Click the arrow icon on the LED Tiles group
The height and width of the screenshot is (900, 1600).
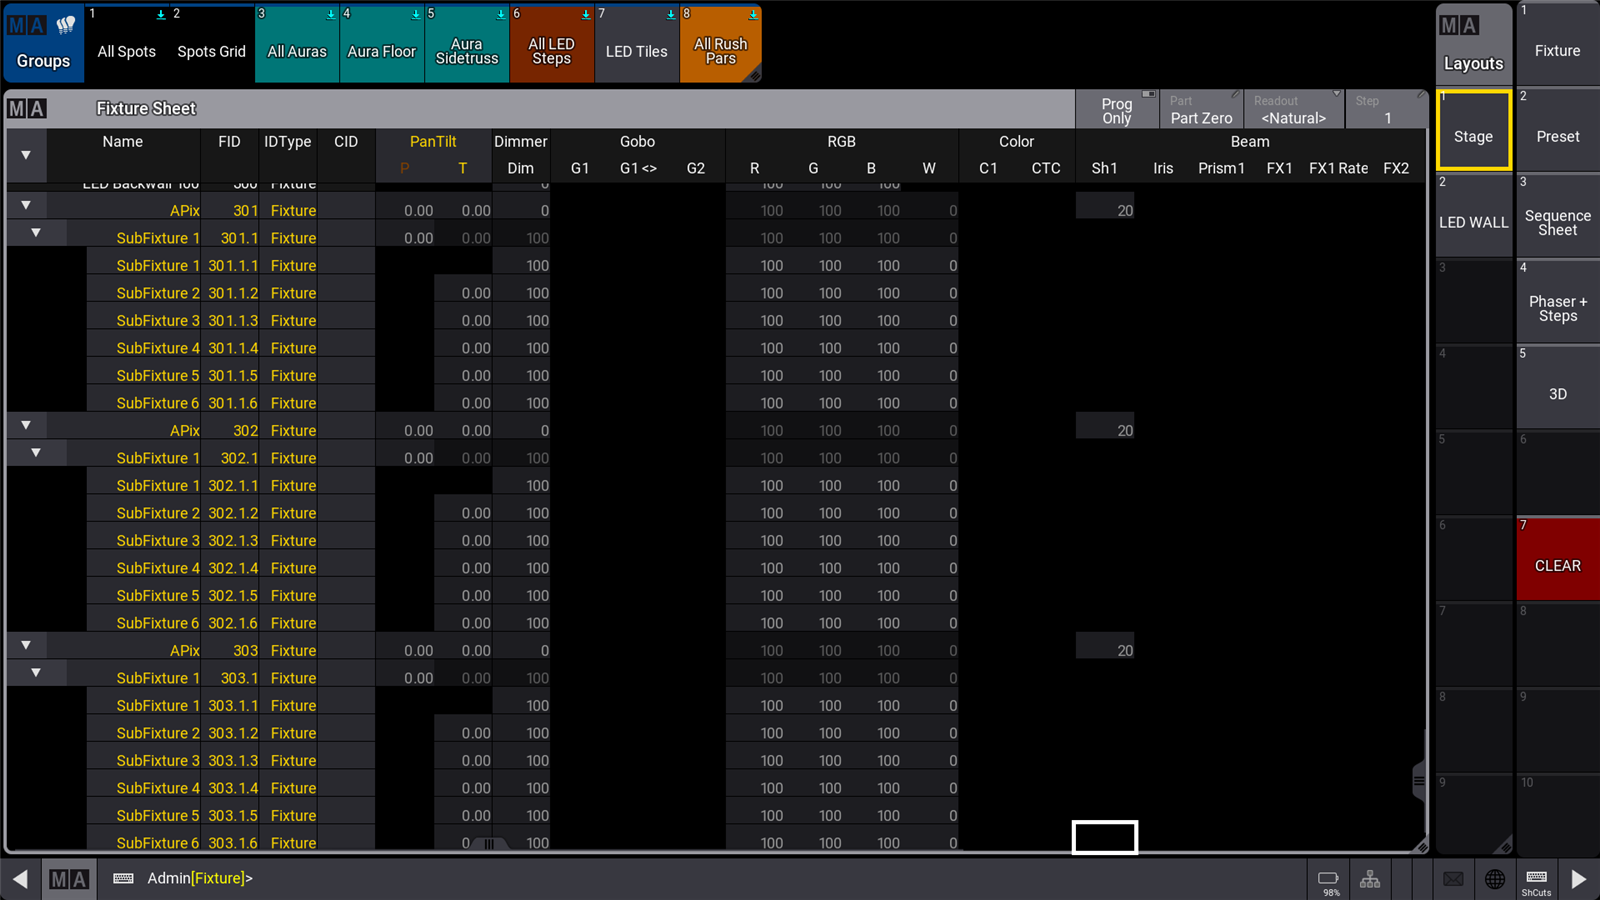point(671,14)
